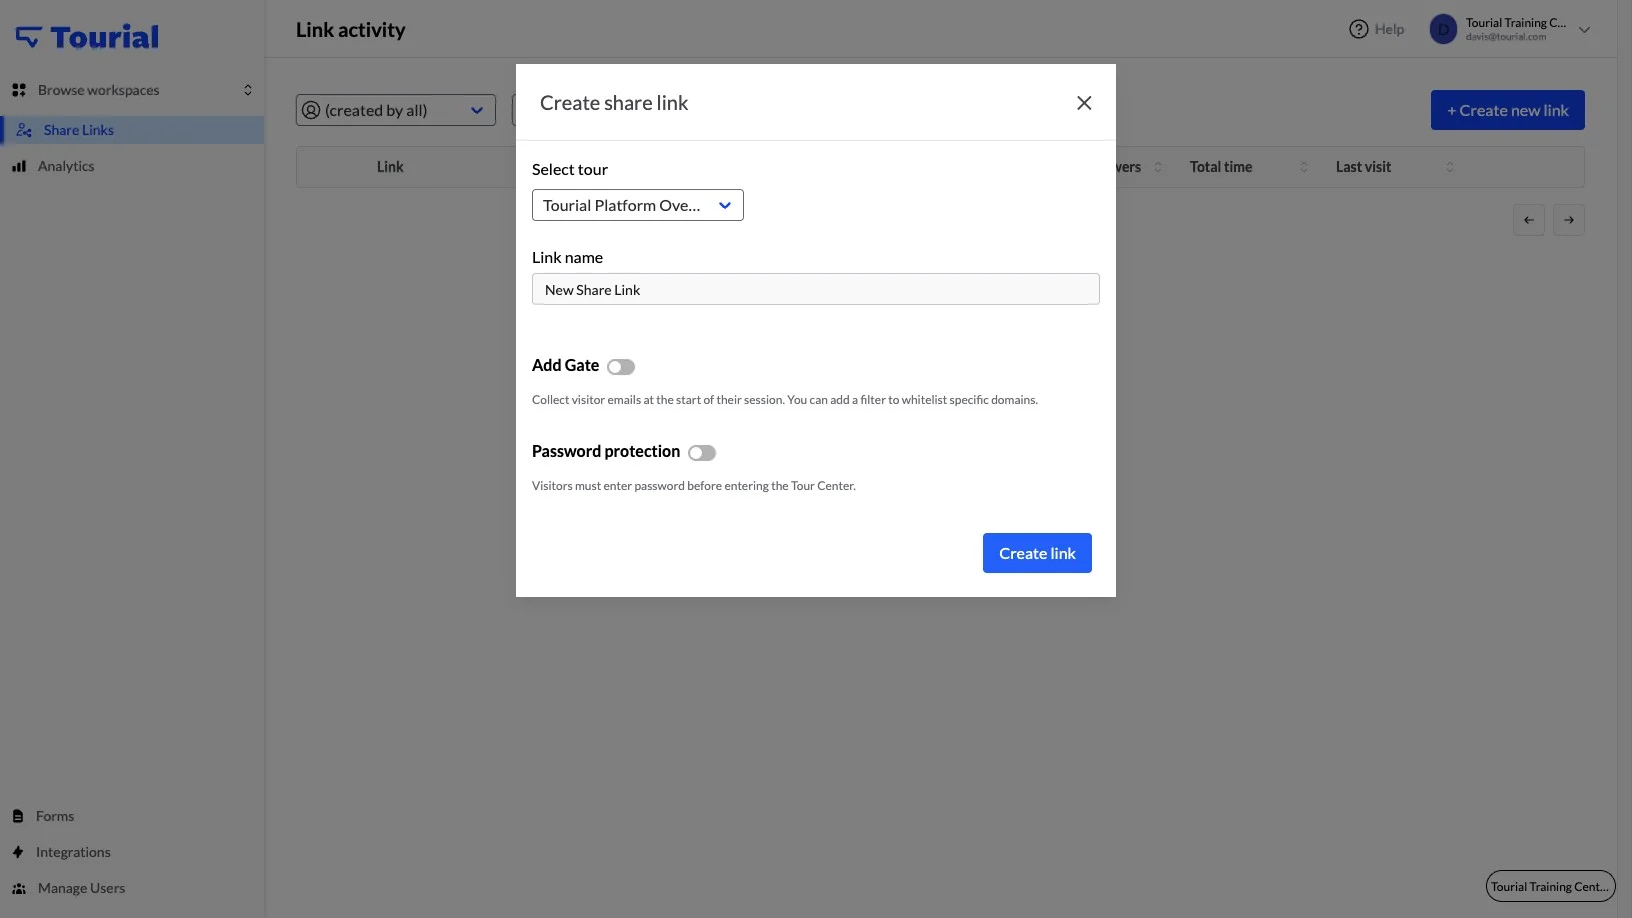Click the Help question mark icon
Image resolution: width=1632 pixels, height=918 pixels.
[1358, 29]
